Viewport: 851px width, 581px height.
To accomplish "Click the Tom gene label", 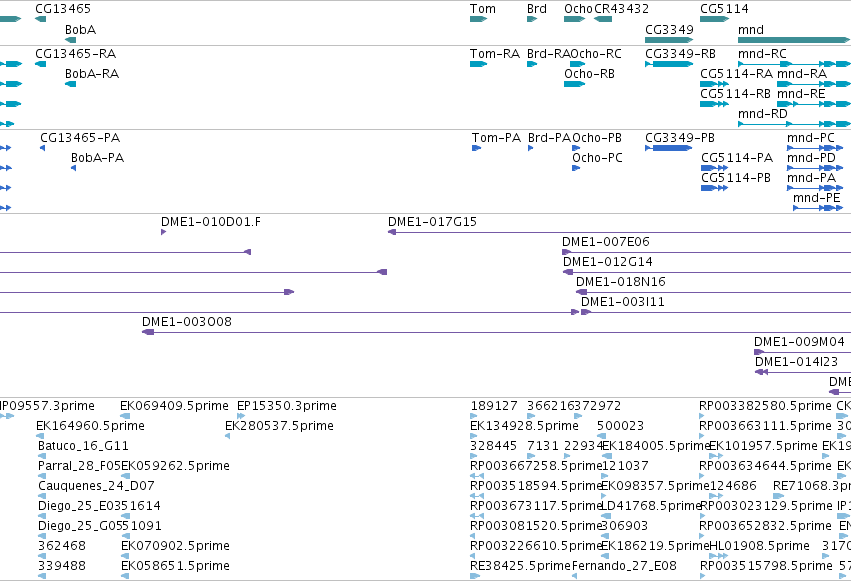I will (483, 9).
